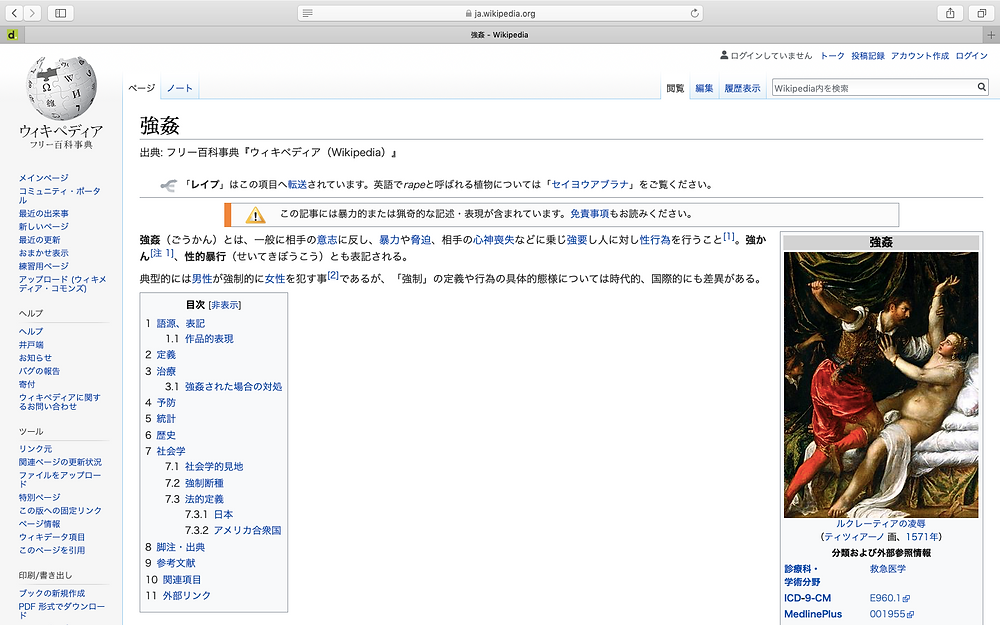1000x625 pixels.
Task: Click the E960.1 external link
Action: [x=890, y=598]
